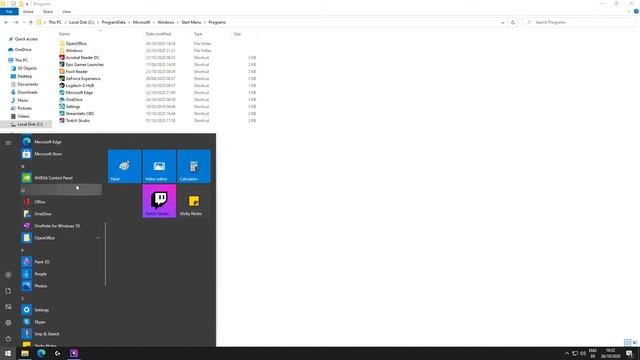This screenshot has width=640, height=360.
Task: Open Microsoft Store from Start app list
Action: 61,154
